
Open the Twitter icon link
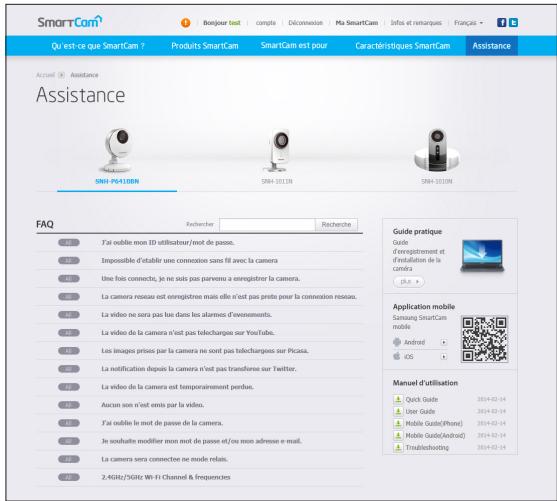tap(513, 23)
